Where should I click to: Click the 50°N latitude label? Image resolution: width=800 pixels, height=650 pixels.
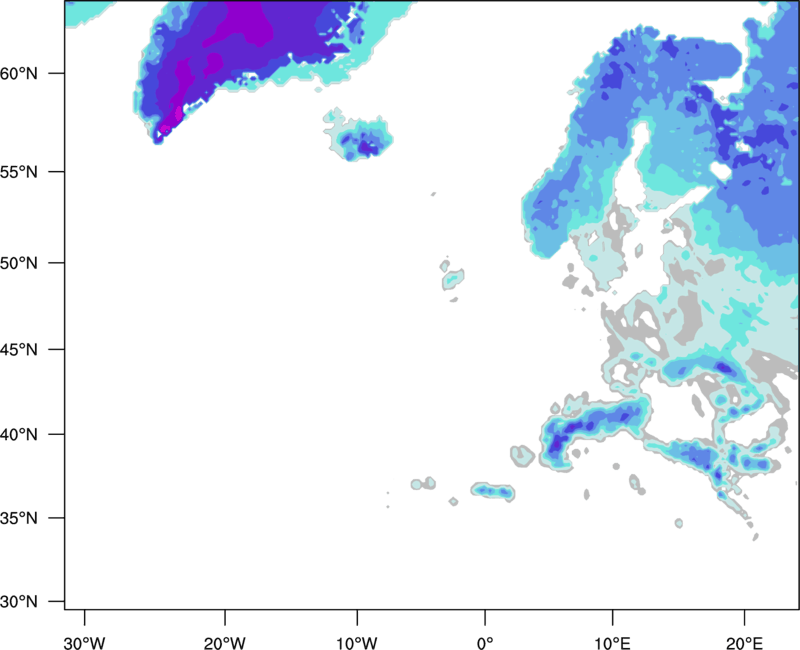pyautogui.click(x=19, y=263)
